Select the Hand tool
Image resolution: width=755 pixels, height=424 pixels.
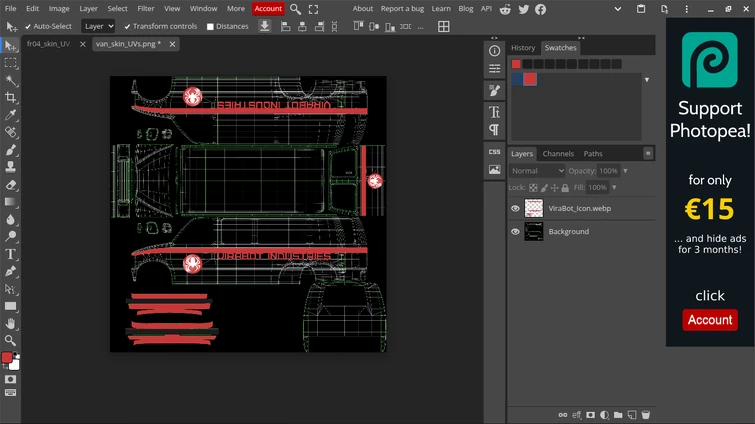click(11, 323)
